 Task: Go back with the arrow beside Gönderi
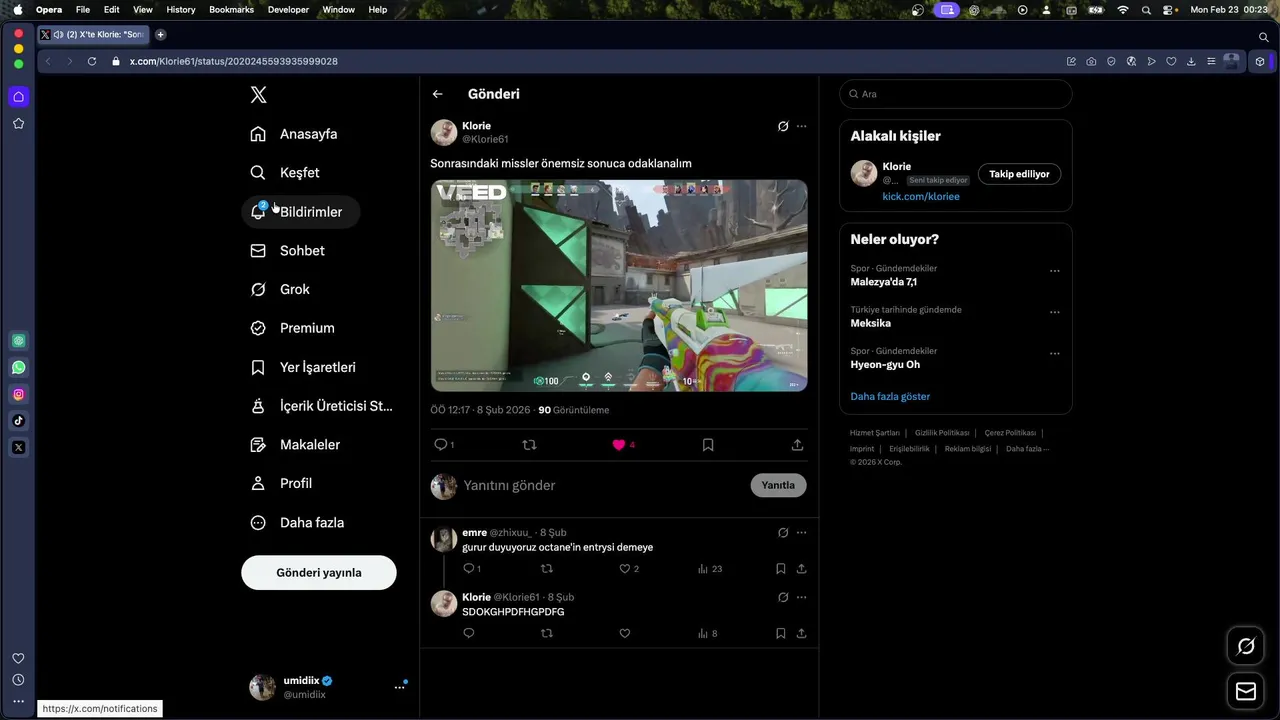point(437,94)
